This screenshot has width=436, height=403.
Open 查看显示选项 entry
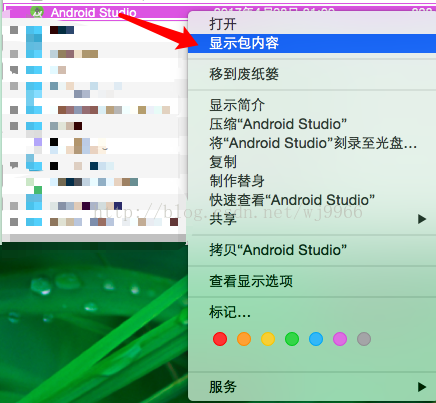pos(312,281)
